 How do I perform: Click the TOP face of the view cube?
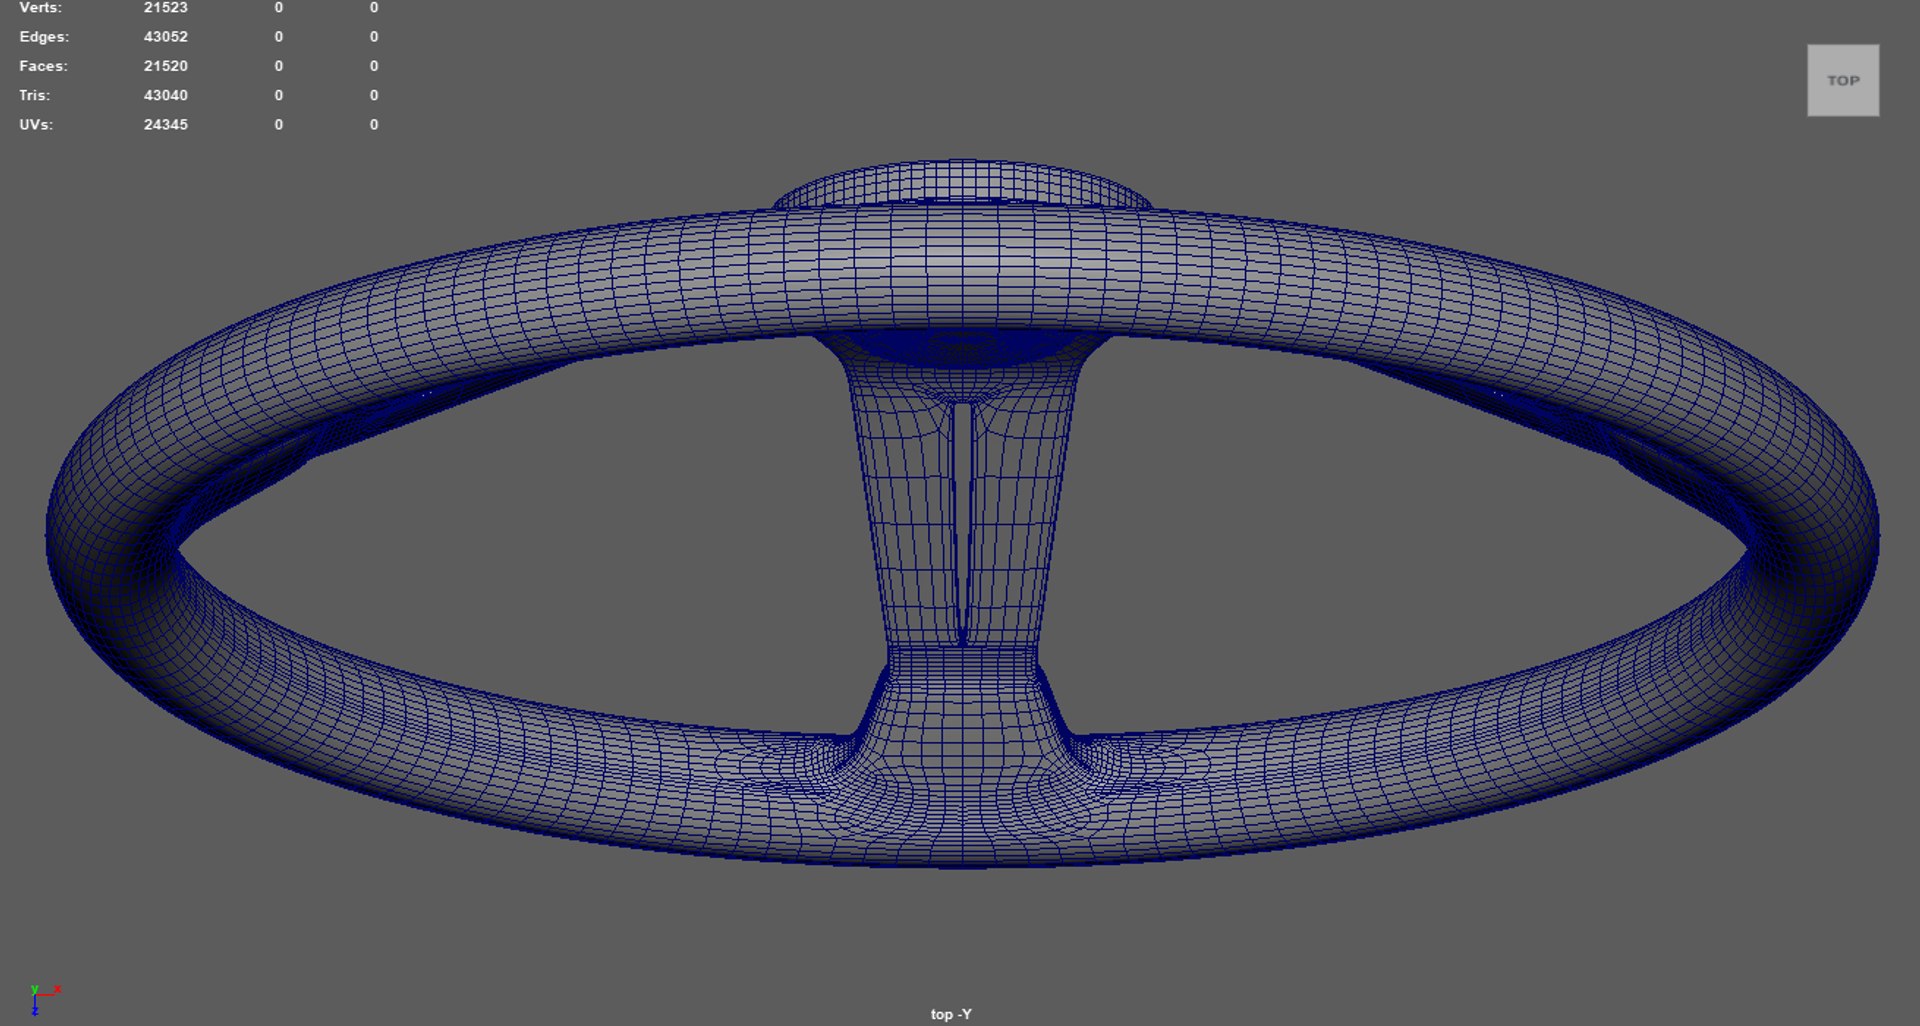(x=1842, y=80)
